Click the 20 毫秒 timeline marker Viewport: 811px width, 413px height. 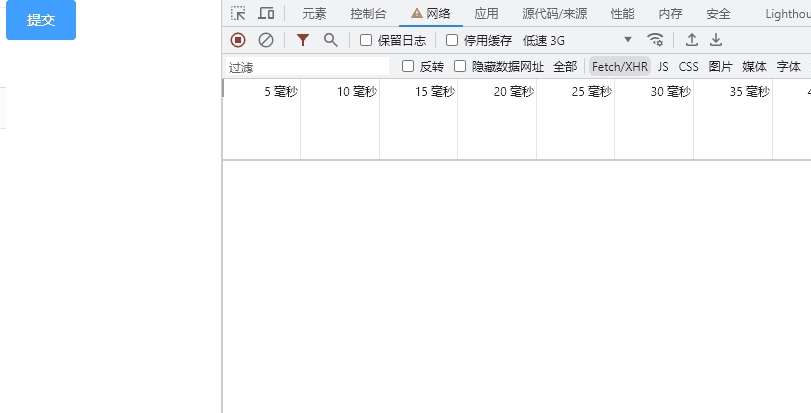coord(513,92)
